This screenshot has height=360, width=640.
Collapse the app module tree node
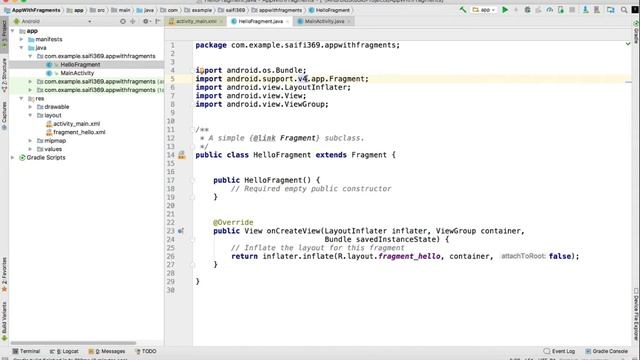13,31
